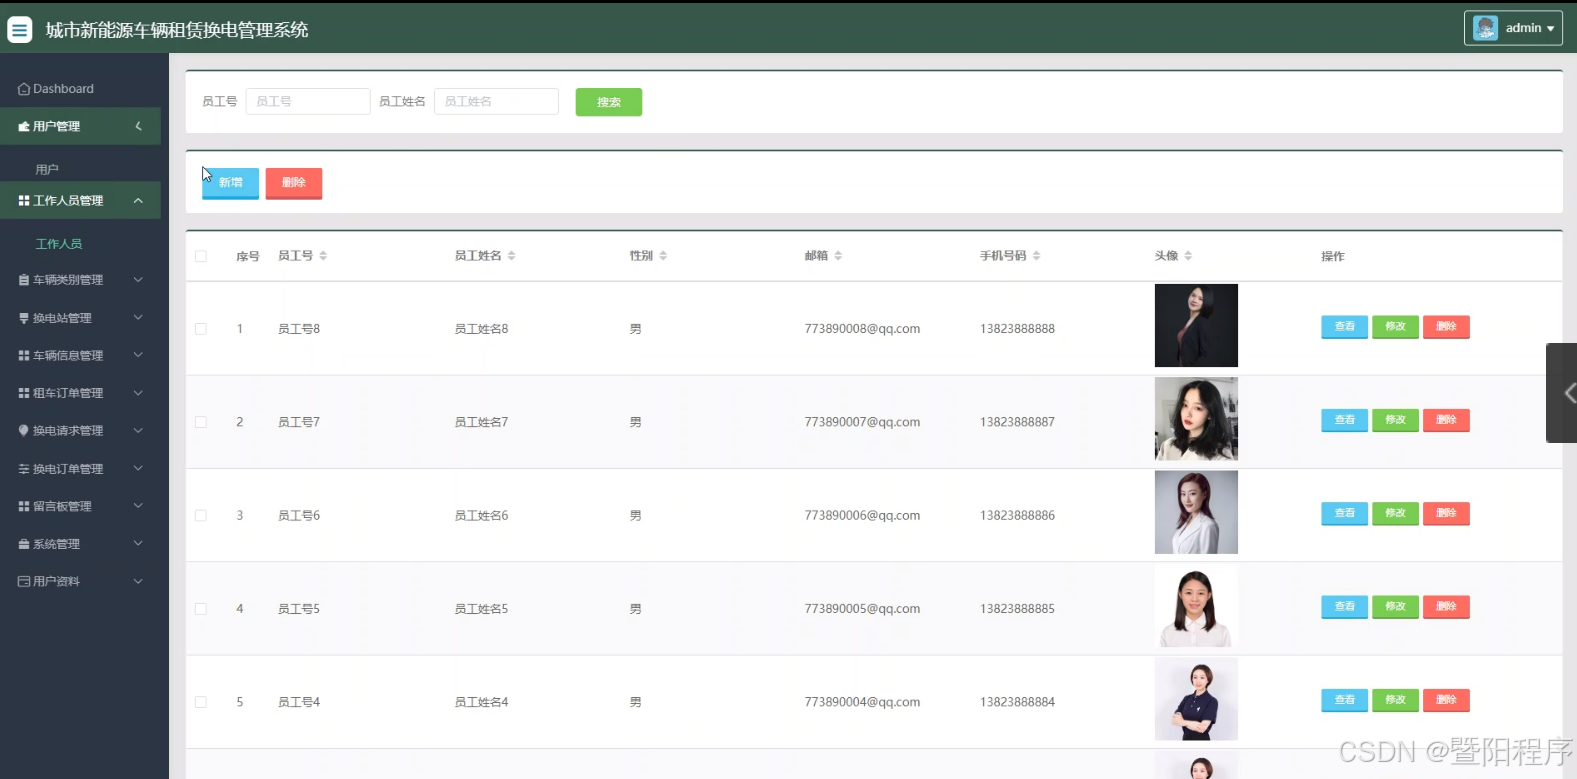
Task: Check the row for 员工号8
Action: coord(201,329)
